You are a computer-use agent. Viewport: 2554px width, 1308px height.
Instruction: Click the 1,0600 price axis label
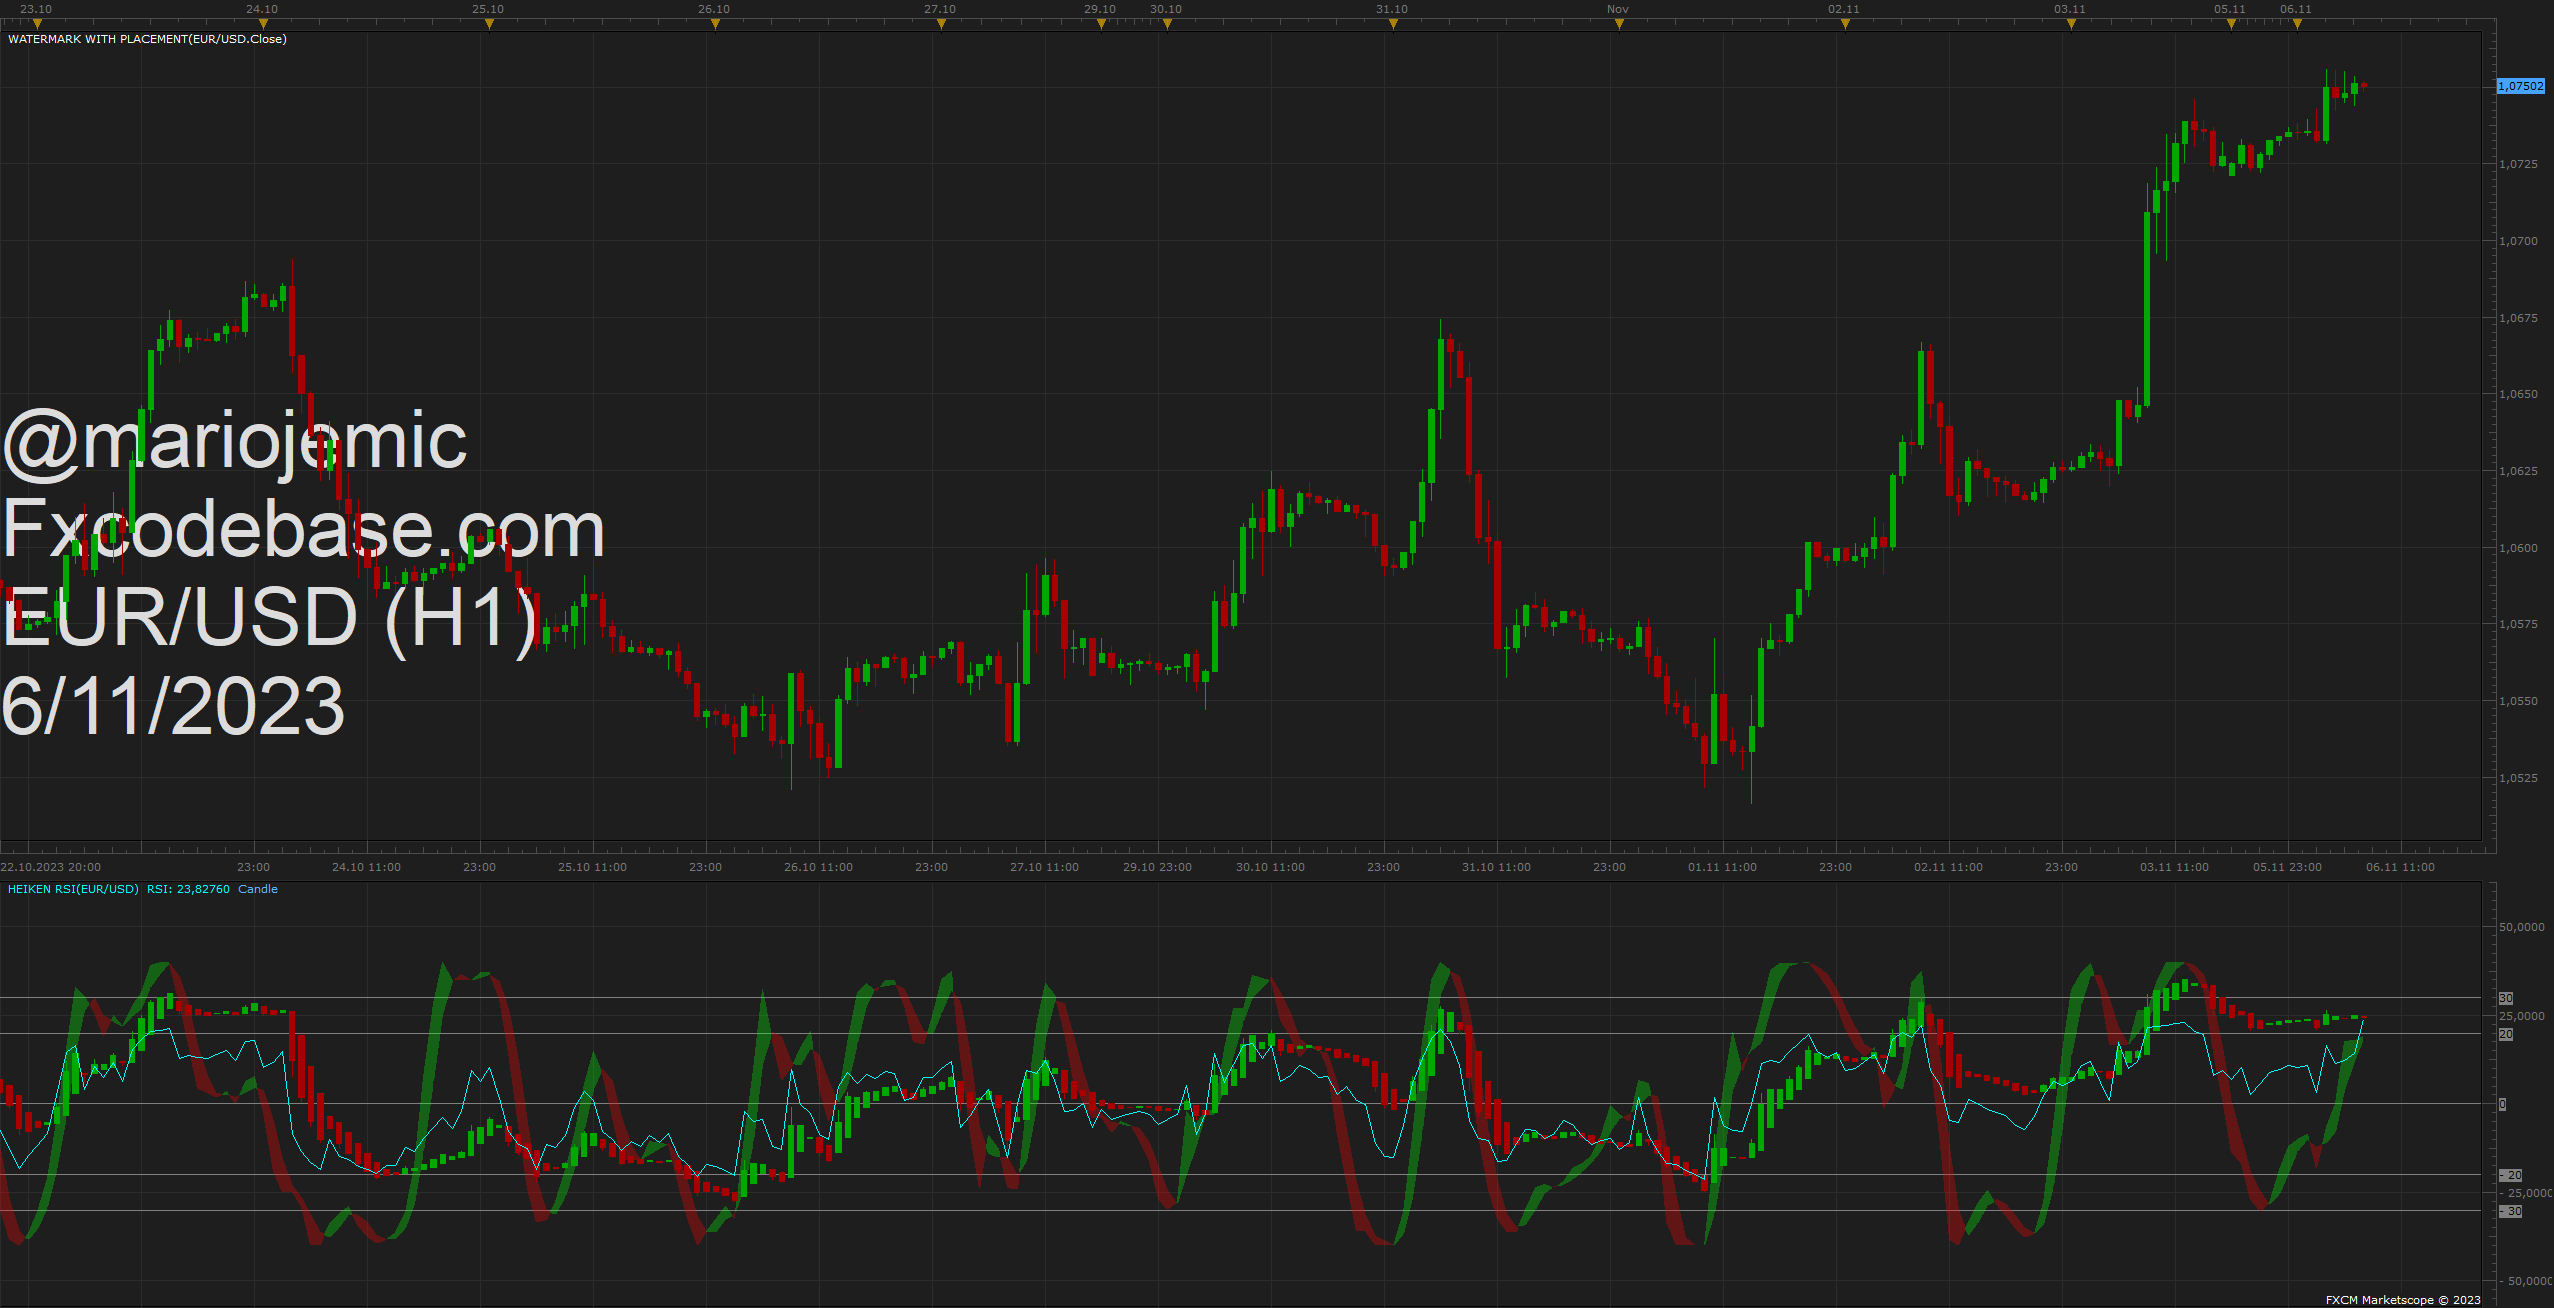tap(2518, 548)
